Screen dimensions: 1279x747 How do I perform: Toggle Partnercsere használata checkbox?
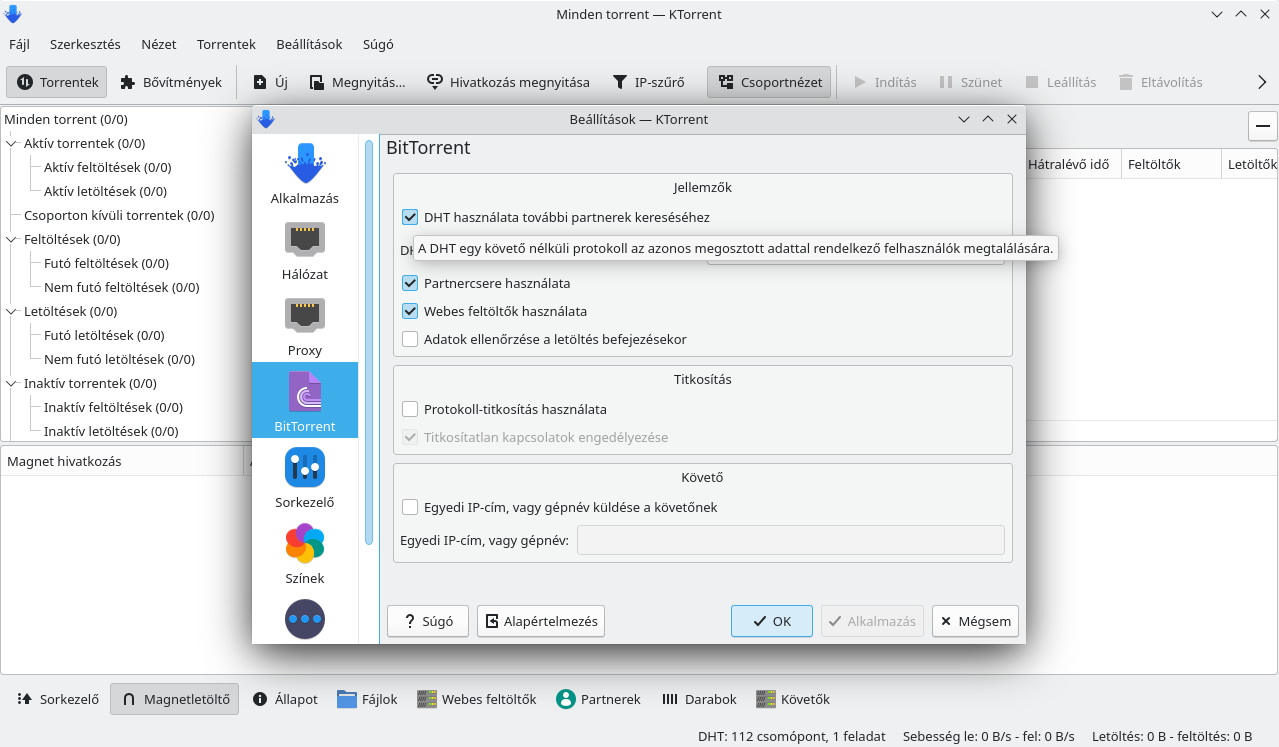(410, 283)
